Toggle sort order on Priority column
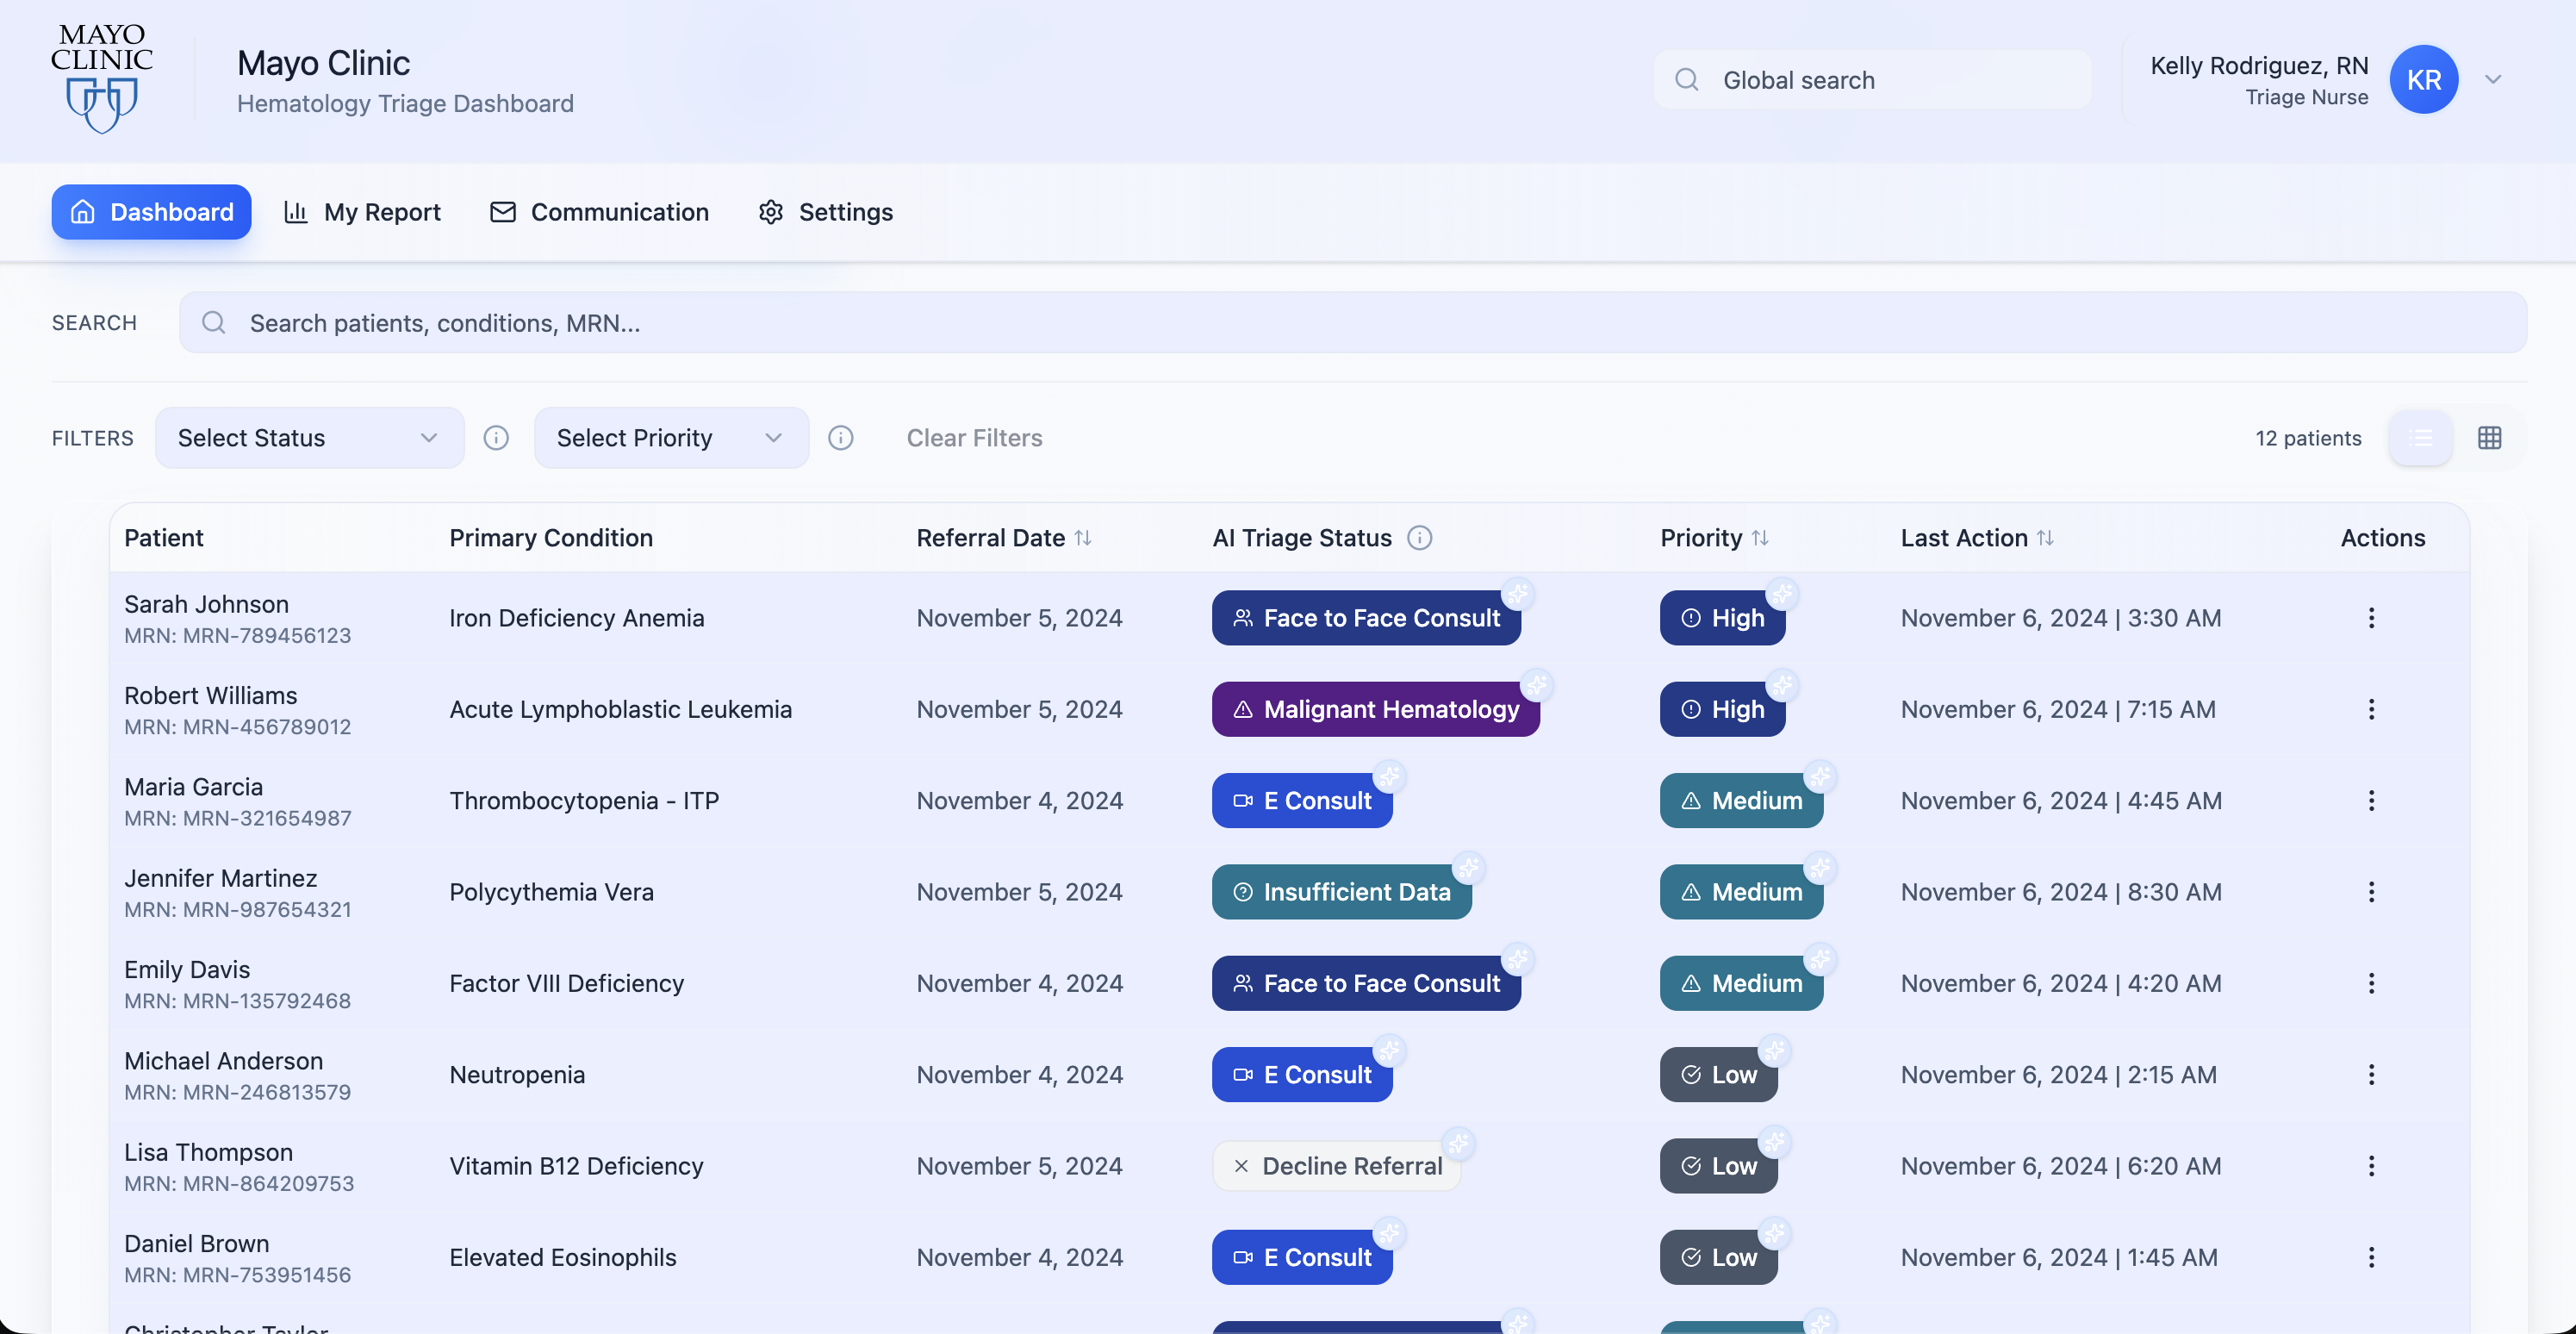Viewport: 2576px width, 1334px height. coord(1760,538)
